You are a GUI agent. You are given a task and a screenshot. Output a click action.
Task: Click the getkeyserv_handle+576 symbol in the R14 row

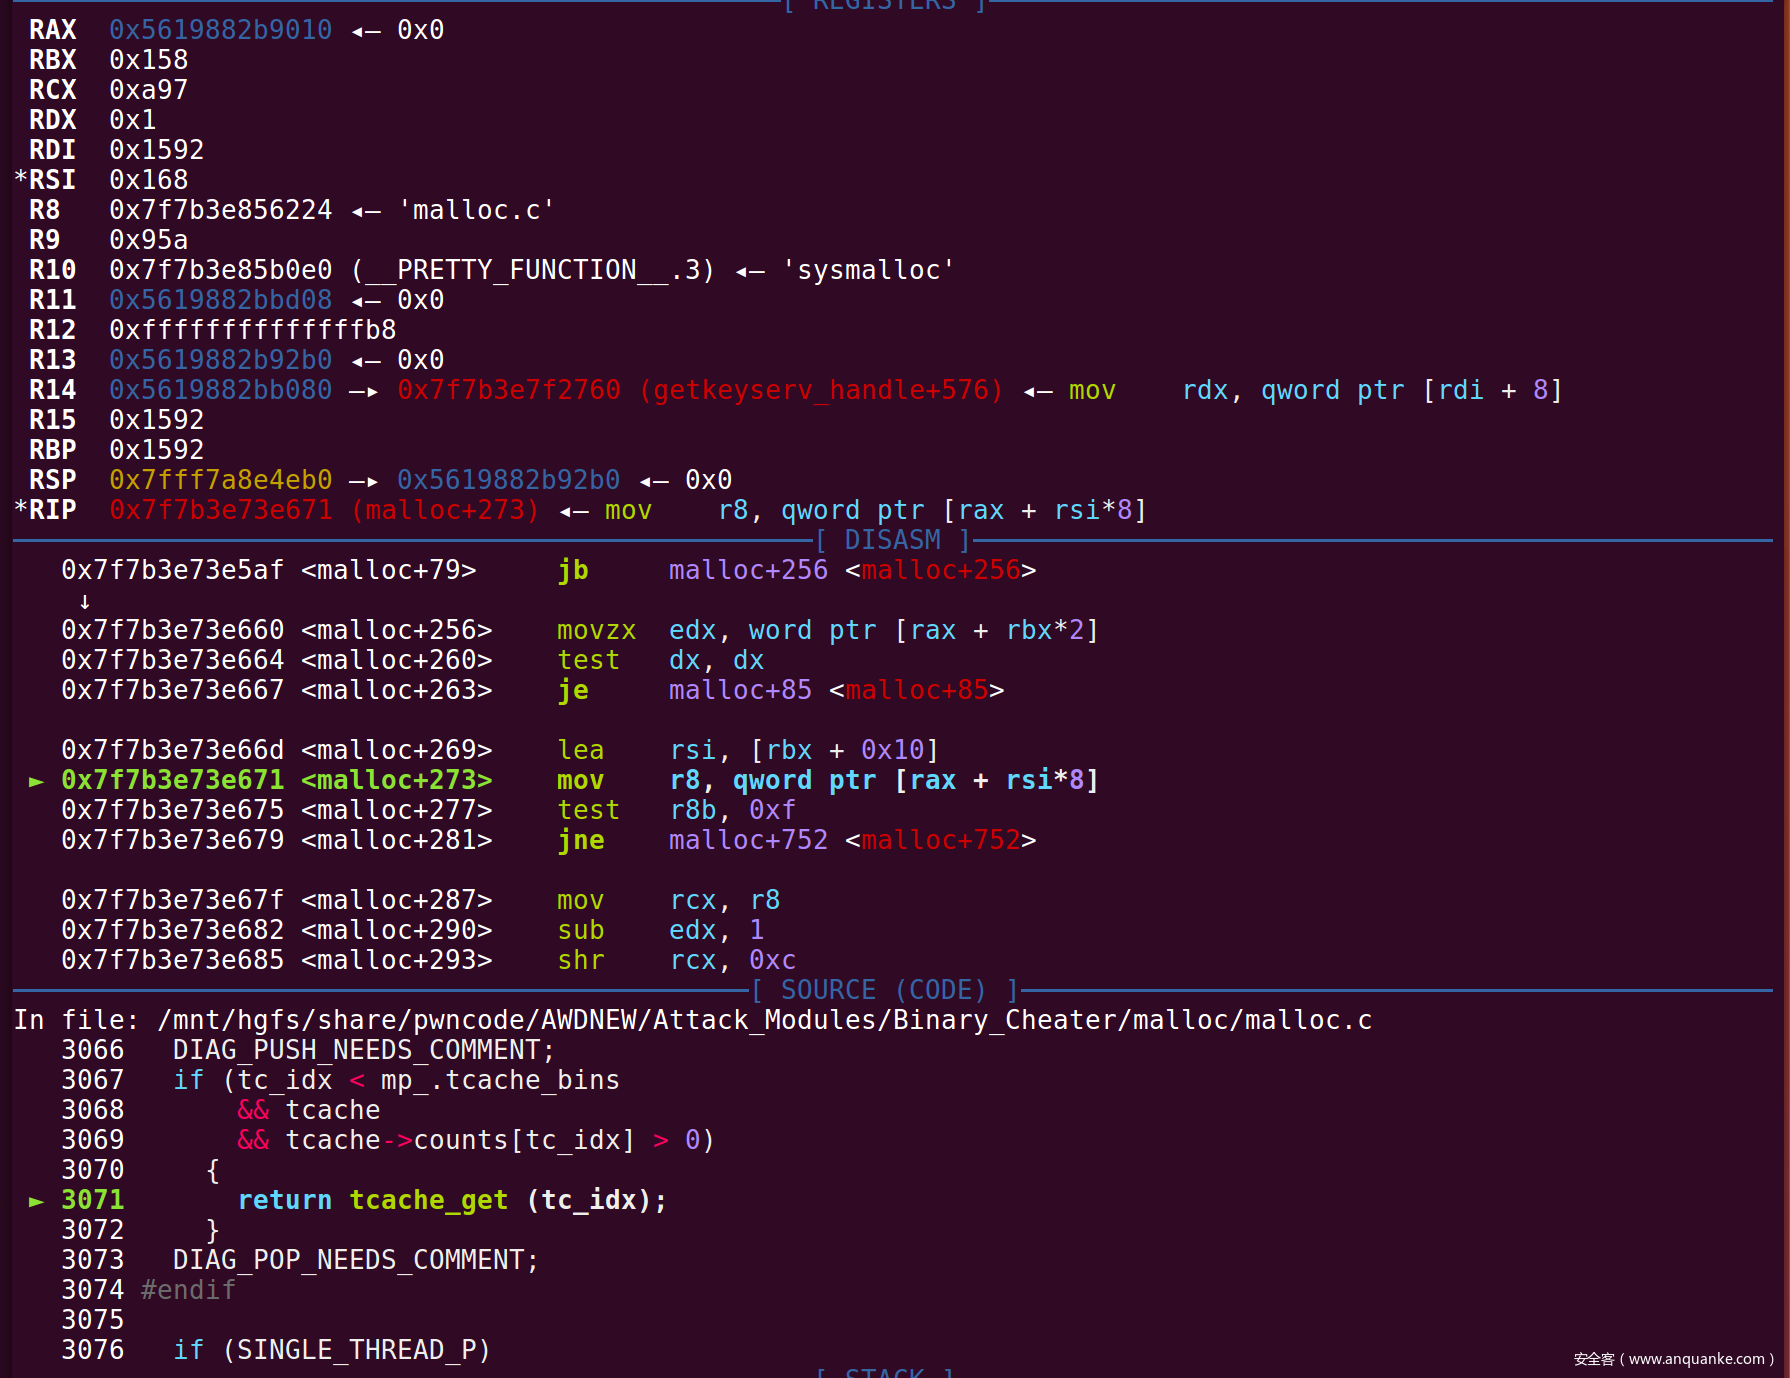click(x=820, y=390)
